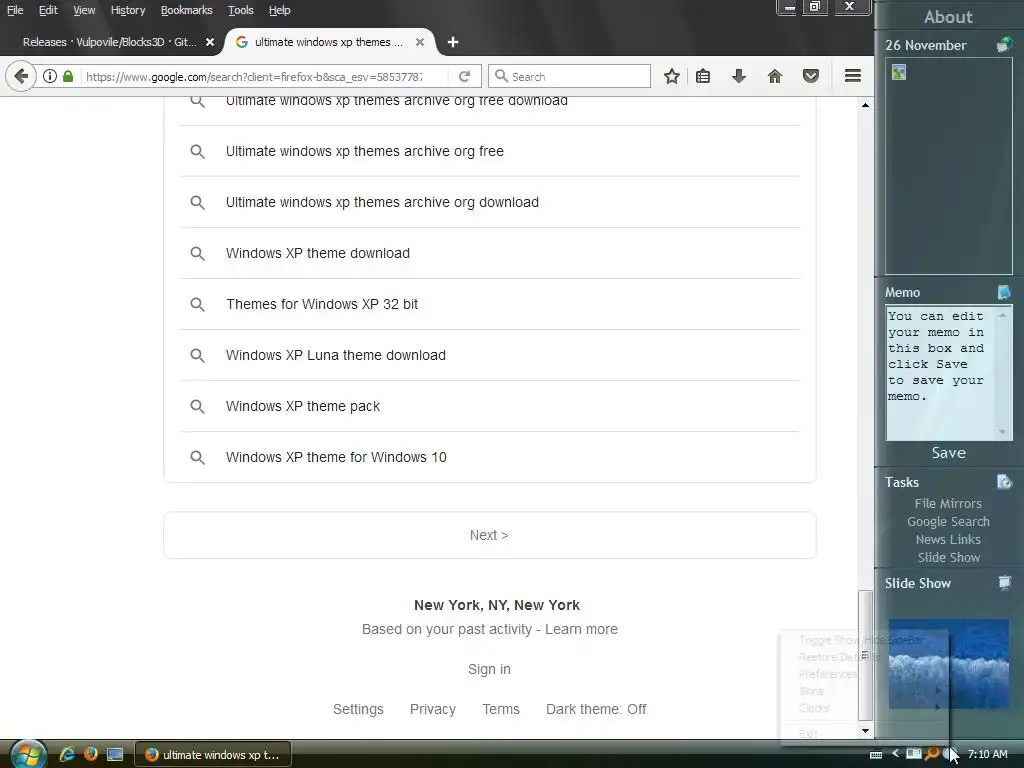The width and height of the screenshot is (1024, 768).
Task: Open the View menu
Action: click(x=84, y=10)
